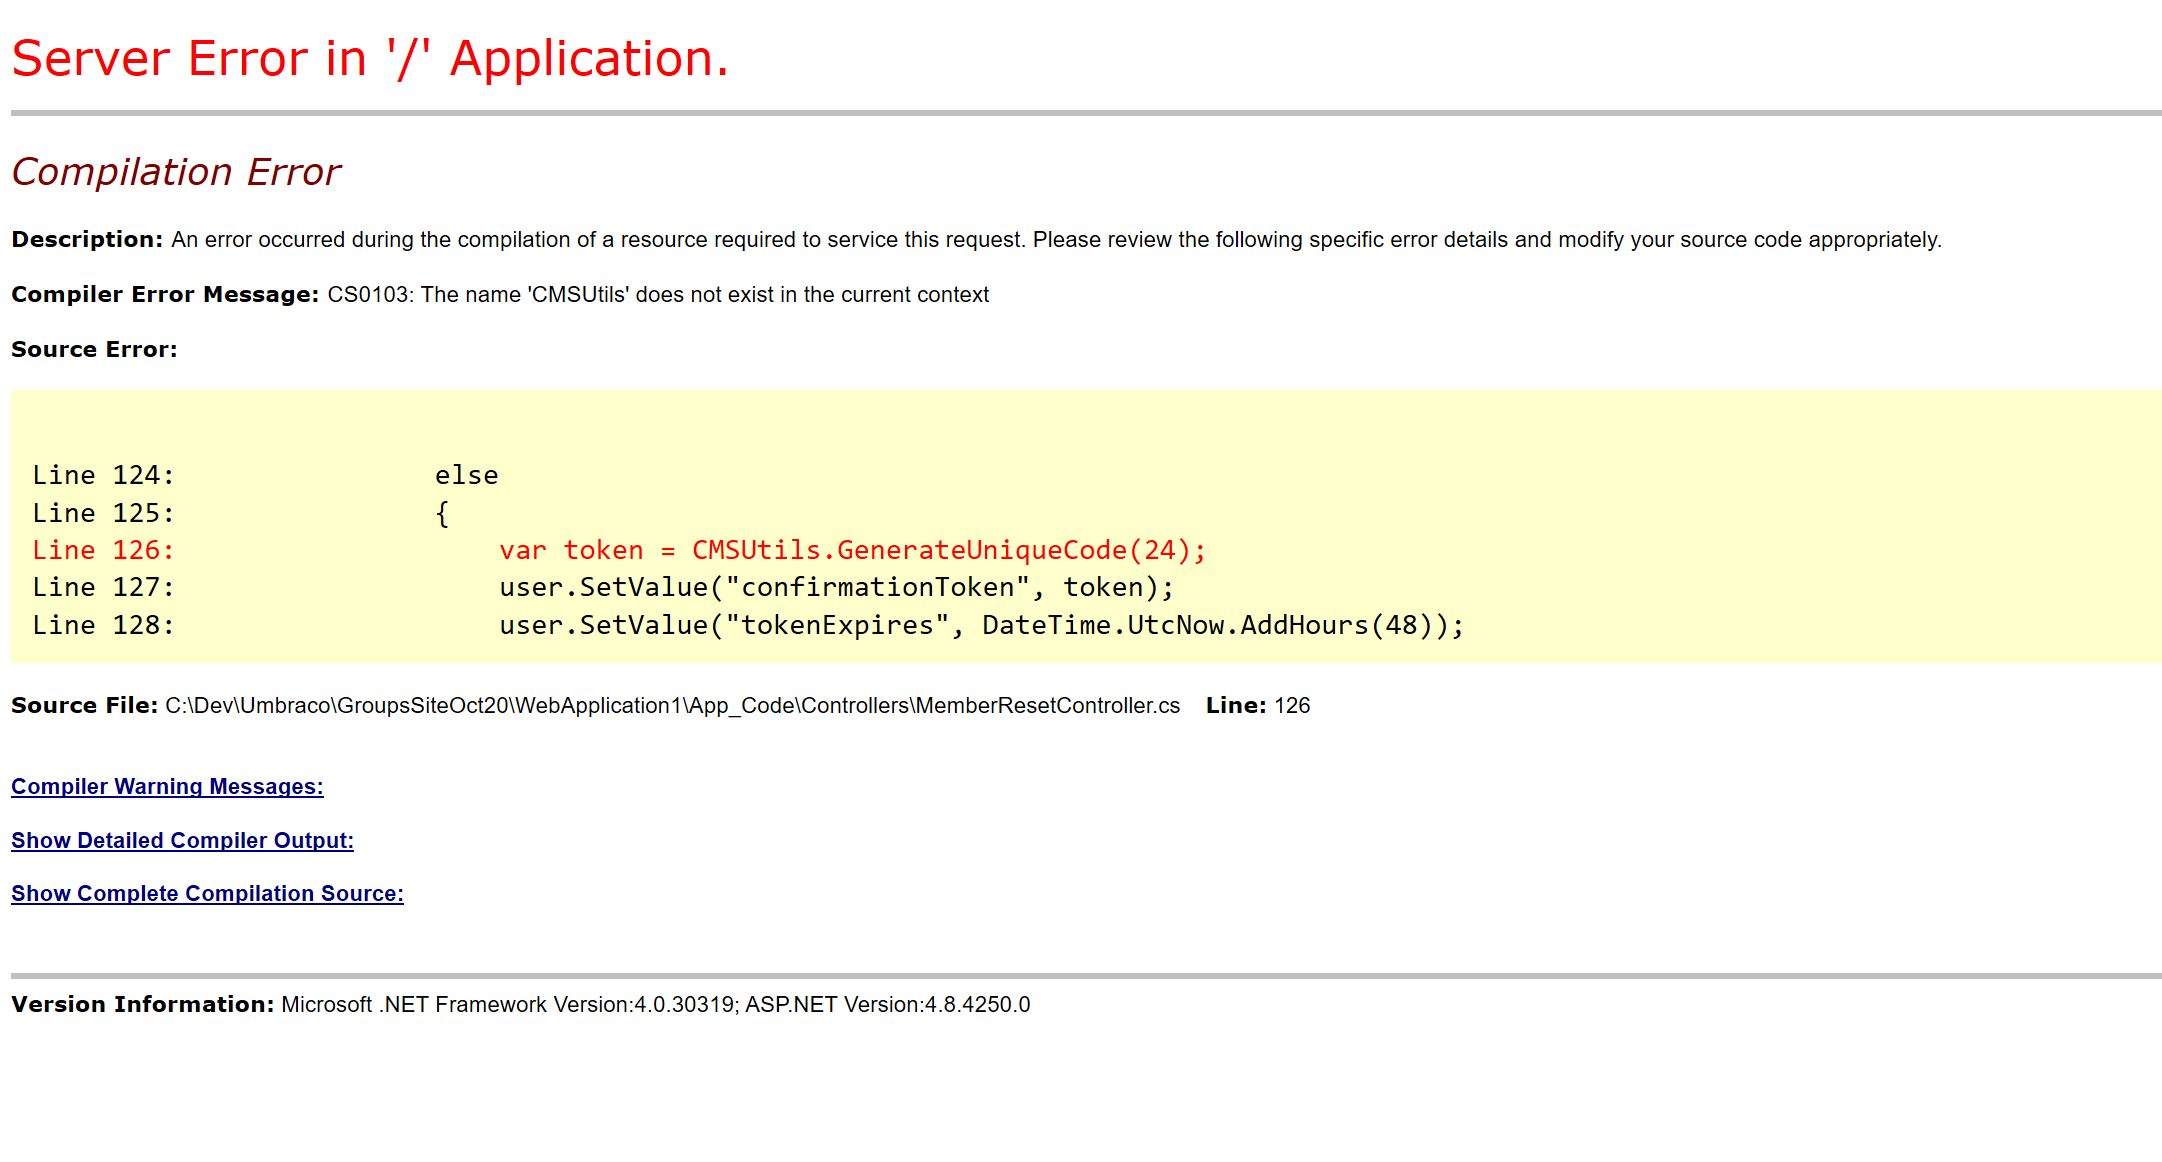Expand Show Complete Compilation Source
Image resolution: width=2162 pixels, height=1162 pixels.
click(207, 893)
